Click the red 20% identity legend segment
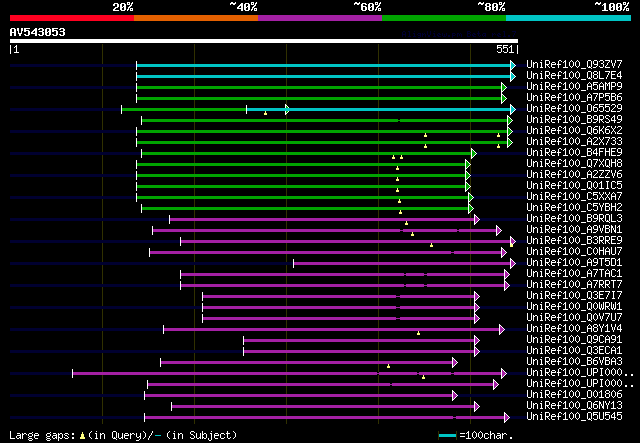This screenshot has width=640, height=443. click(72, 18)
